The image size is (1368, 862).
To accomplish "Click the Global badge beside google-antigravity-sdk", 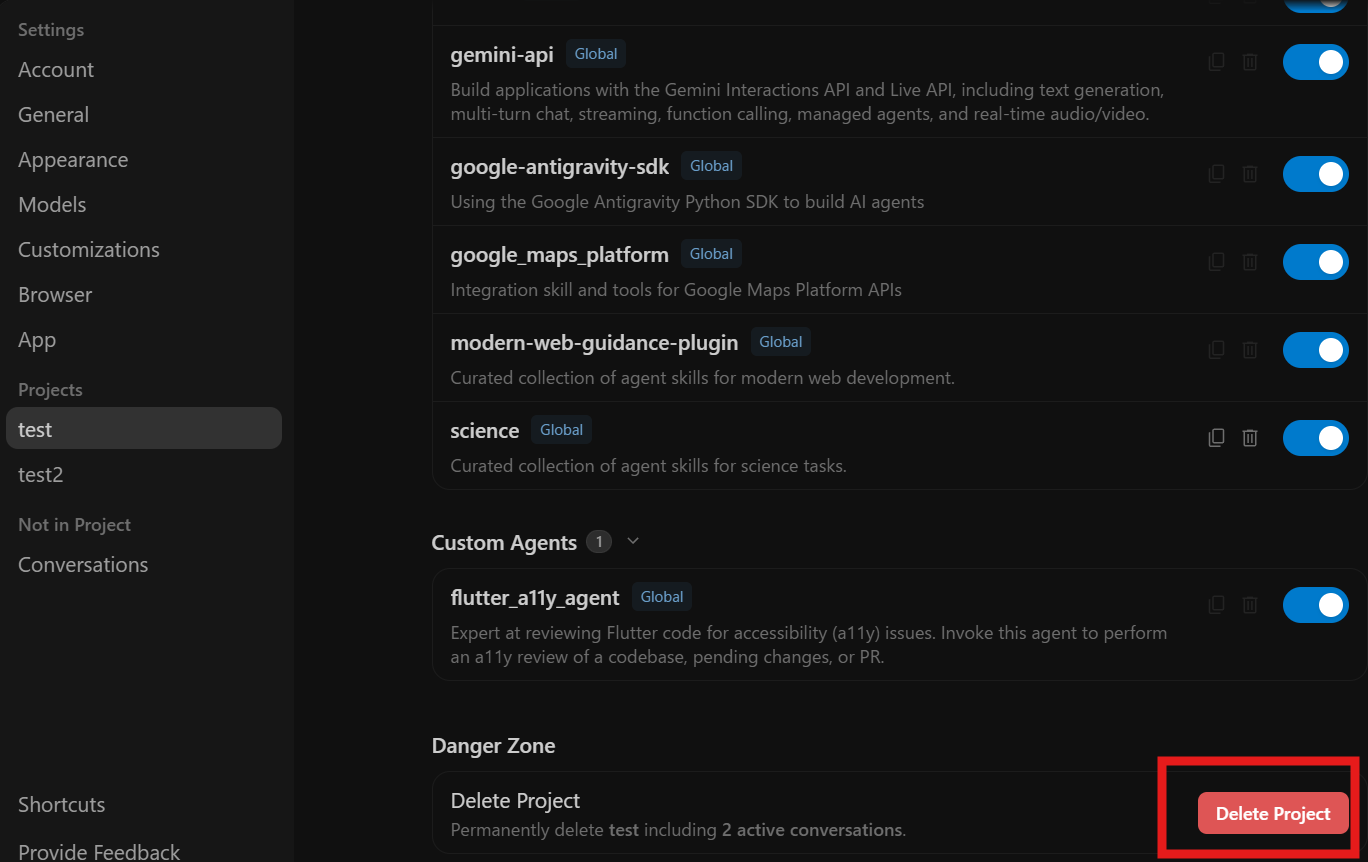I will click(712, 166).
